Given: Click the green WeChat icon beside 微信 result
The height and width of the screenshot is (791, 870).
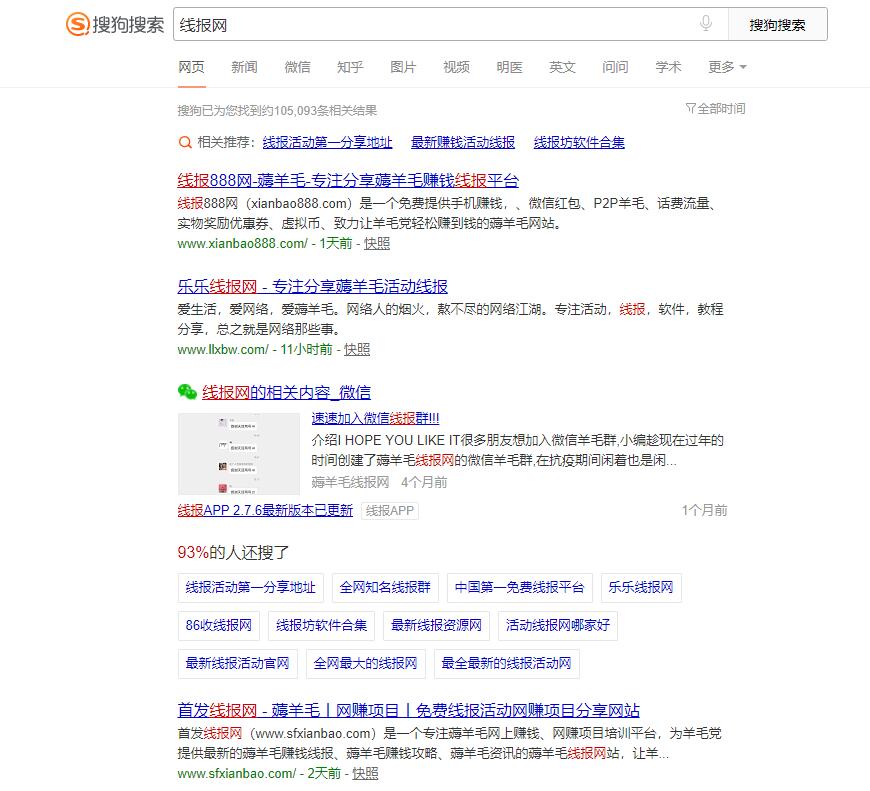Looking at the screenshot, I should (186, 392).
